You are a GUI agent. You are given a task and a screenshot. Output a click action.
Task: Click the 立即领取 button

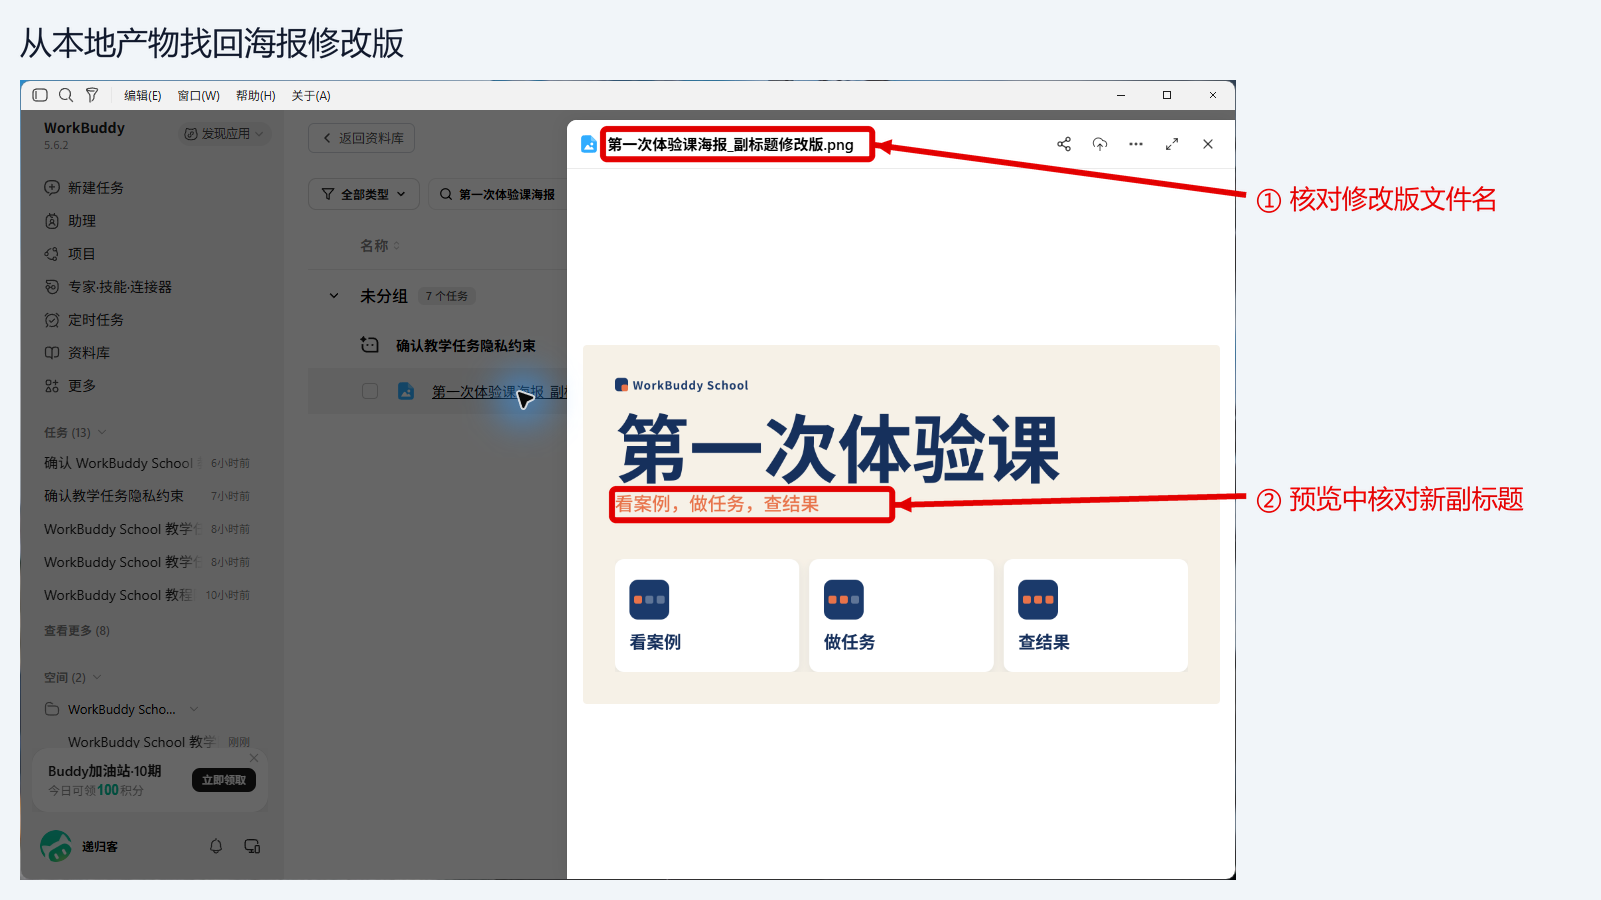click(x=224, y=780)
